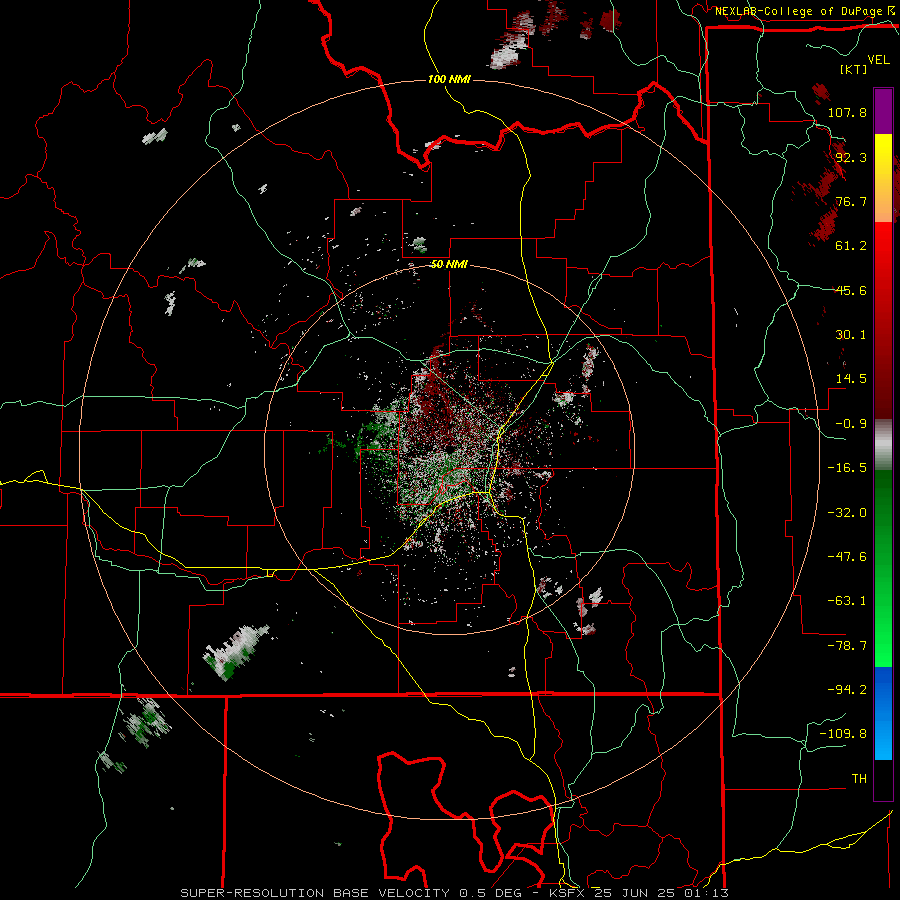Screen dimensions: 900x900
Task: Click the 92.3 velocity scale value
Action: [x=851, y=157]
